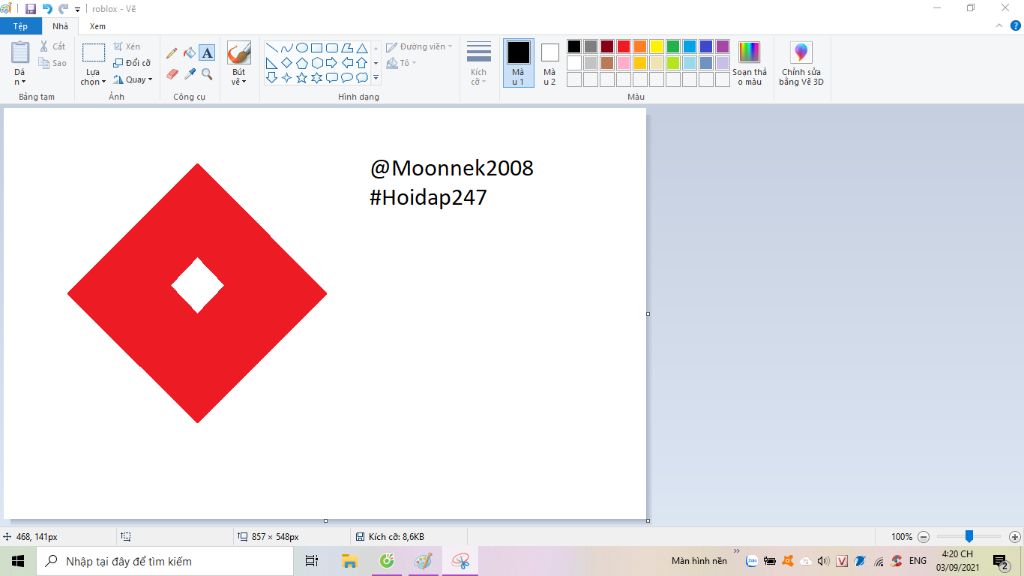The image size is (1024, 576).
Task: Open the Quay rotate dropdown
Action: (x=133, y=80)
